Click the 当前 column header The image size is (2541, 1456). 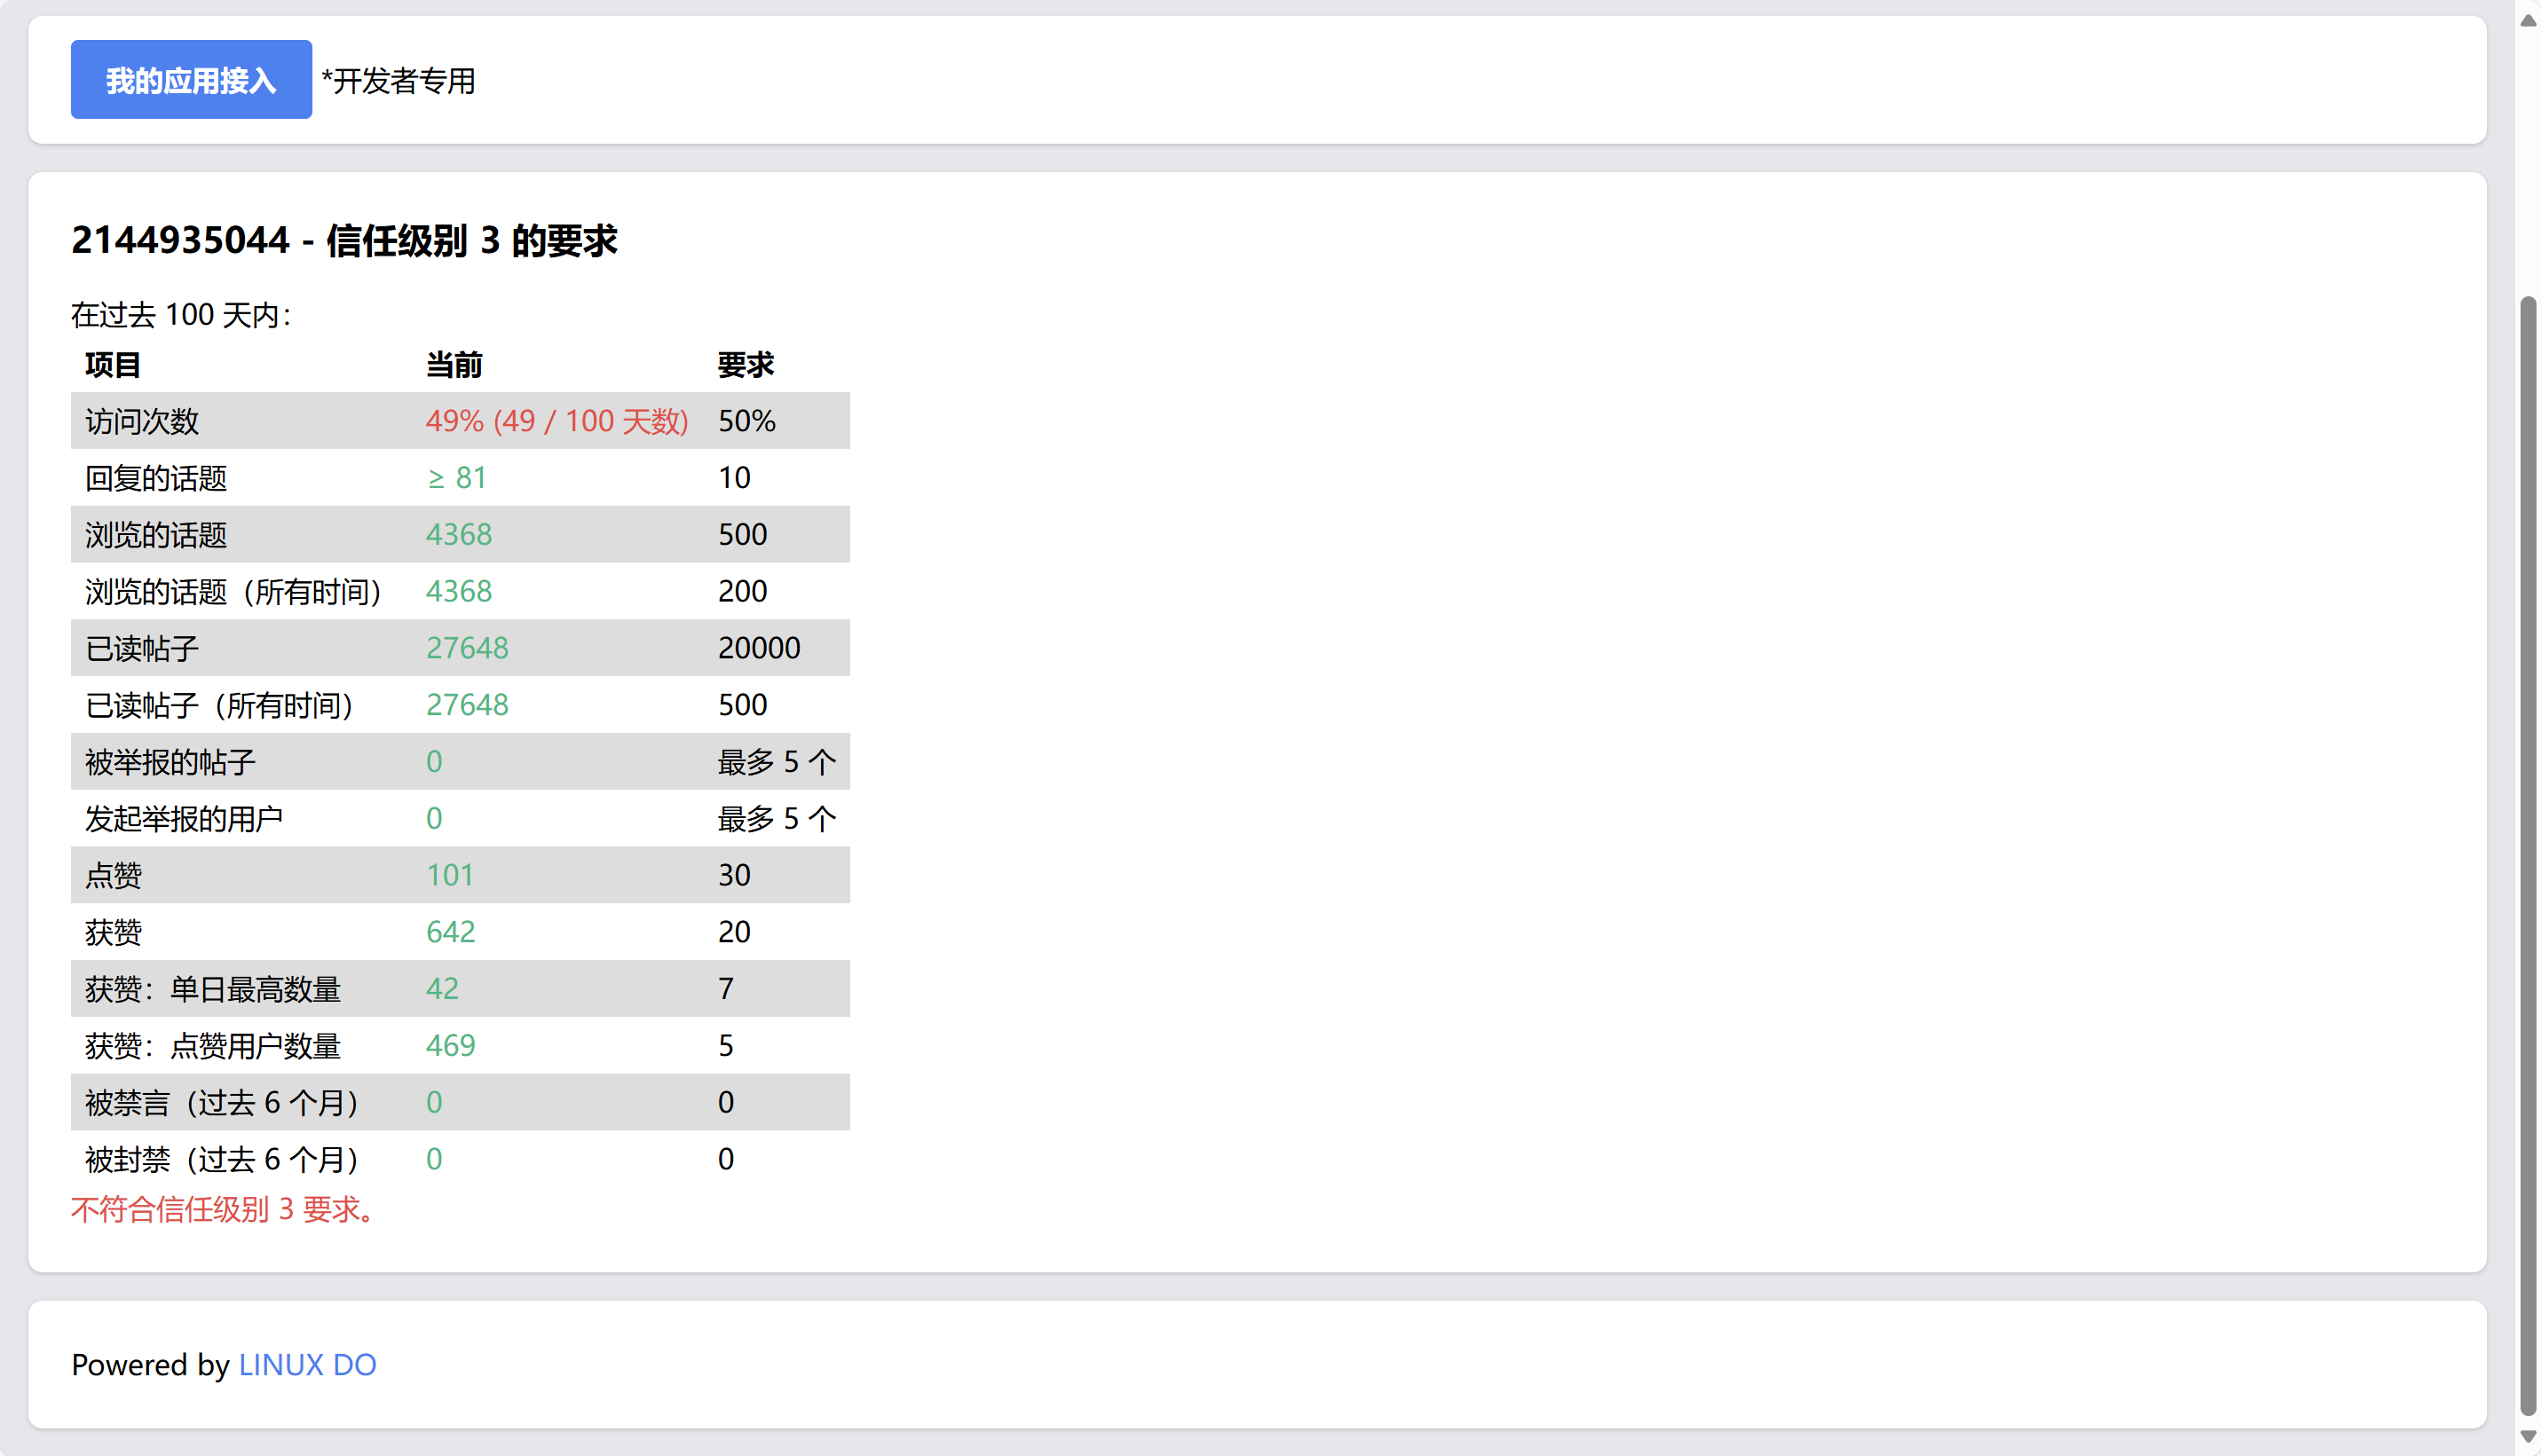(454, 365)
